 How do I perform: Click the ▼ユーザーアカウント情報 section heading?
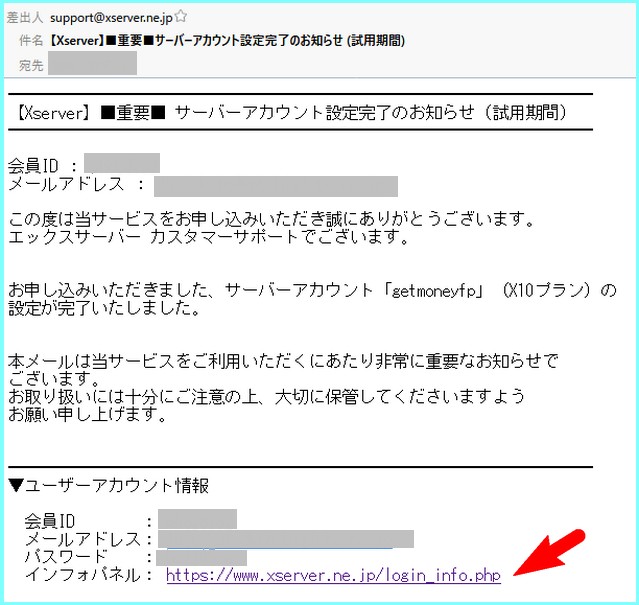point(109,486)
